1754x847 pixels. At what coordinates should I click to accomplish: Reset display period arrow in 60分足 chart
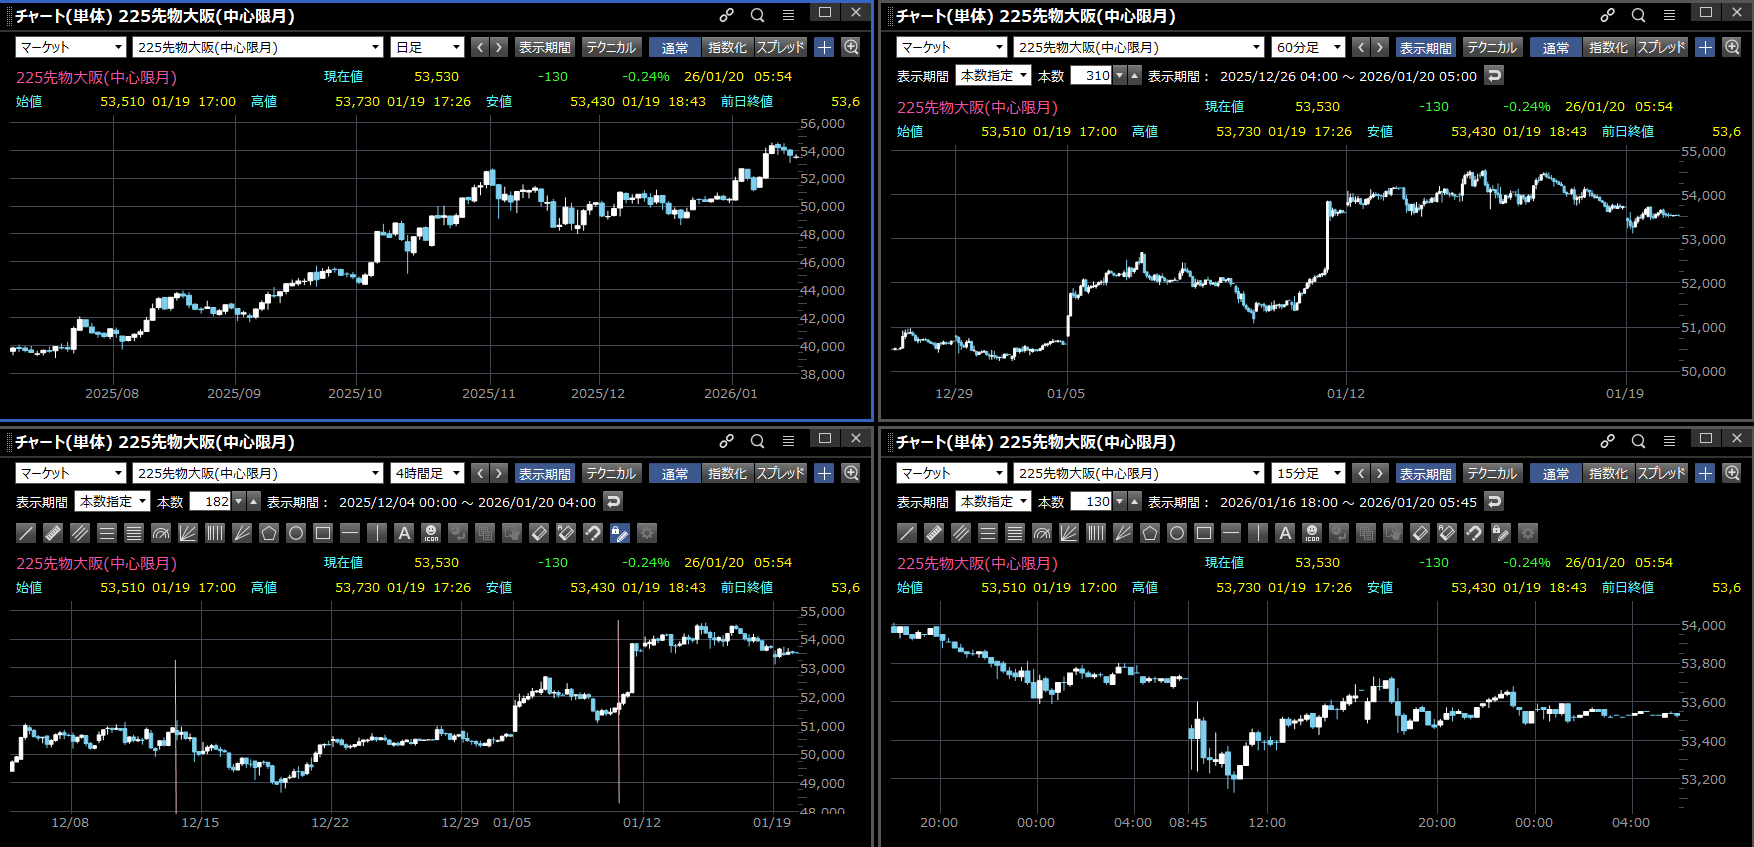point(1494,75)
